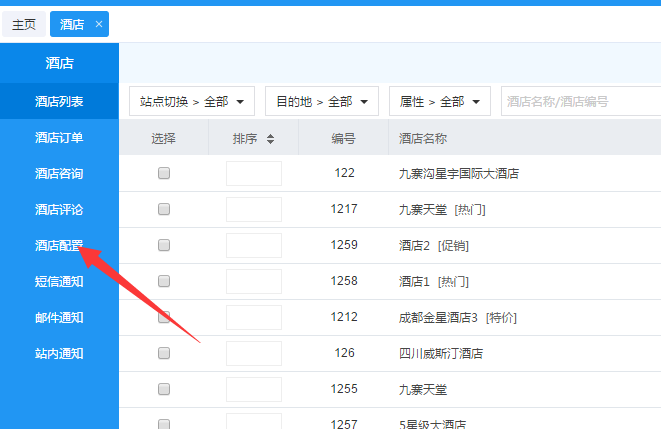Open 四川威斯汀酒店 hotel name

pyautogui.click(x=441, y=353)
